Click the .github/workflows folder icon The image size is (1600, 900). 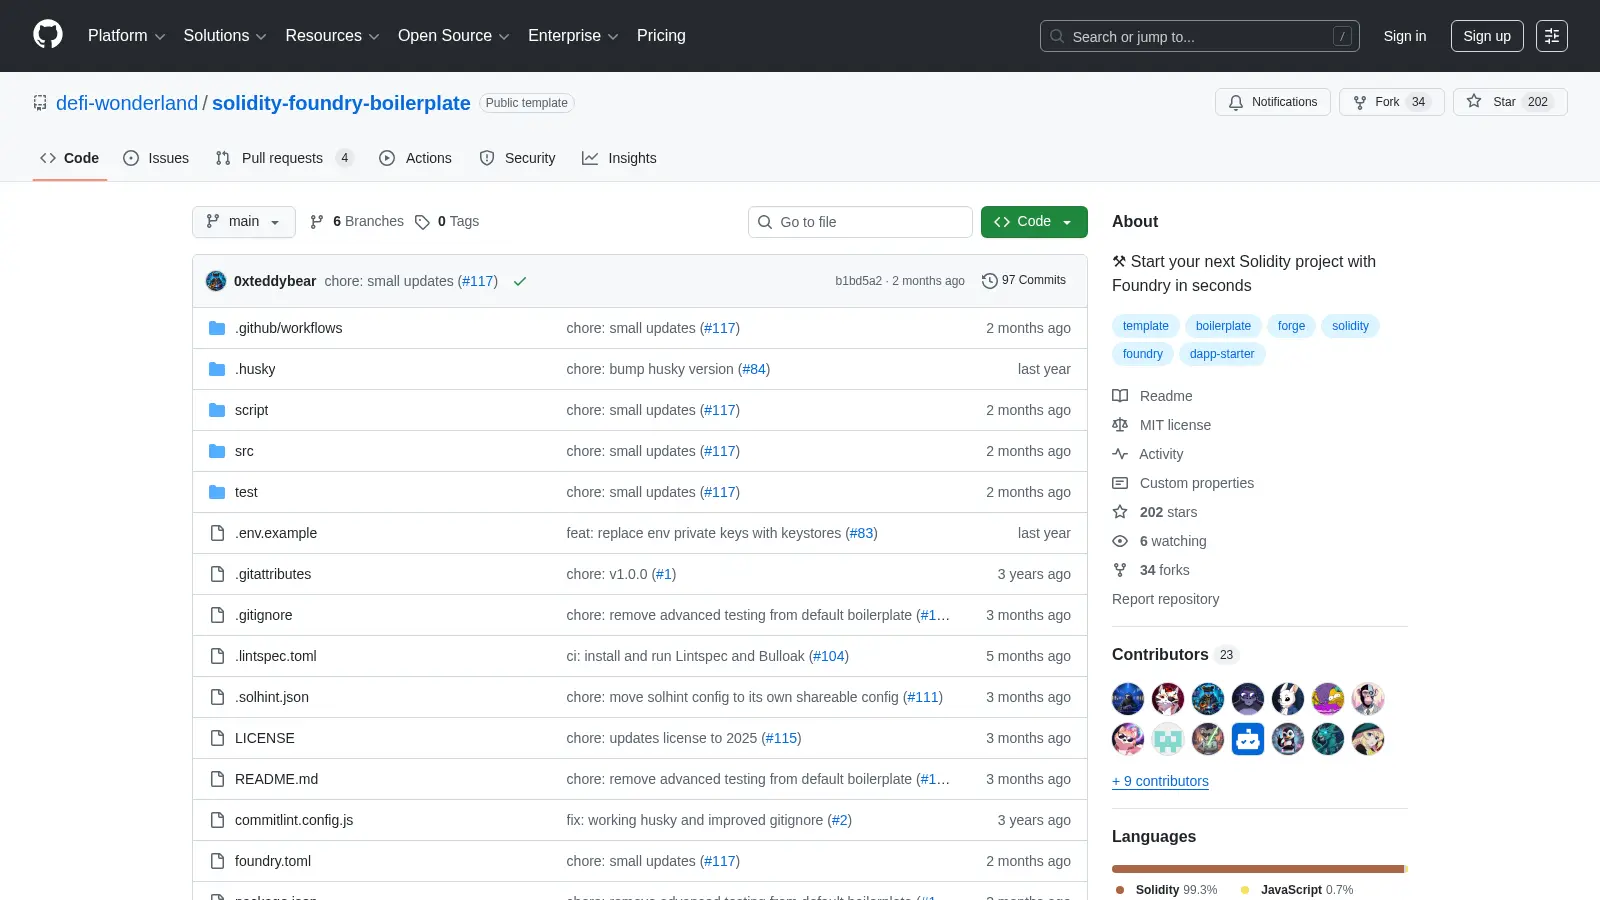point(217,328)
